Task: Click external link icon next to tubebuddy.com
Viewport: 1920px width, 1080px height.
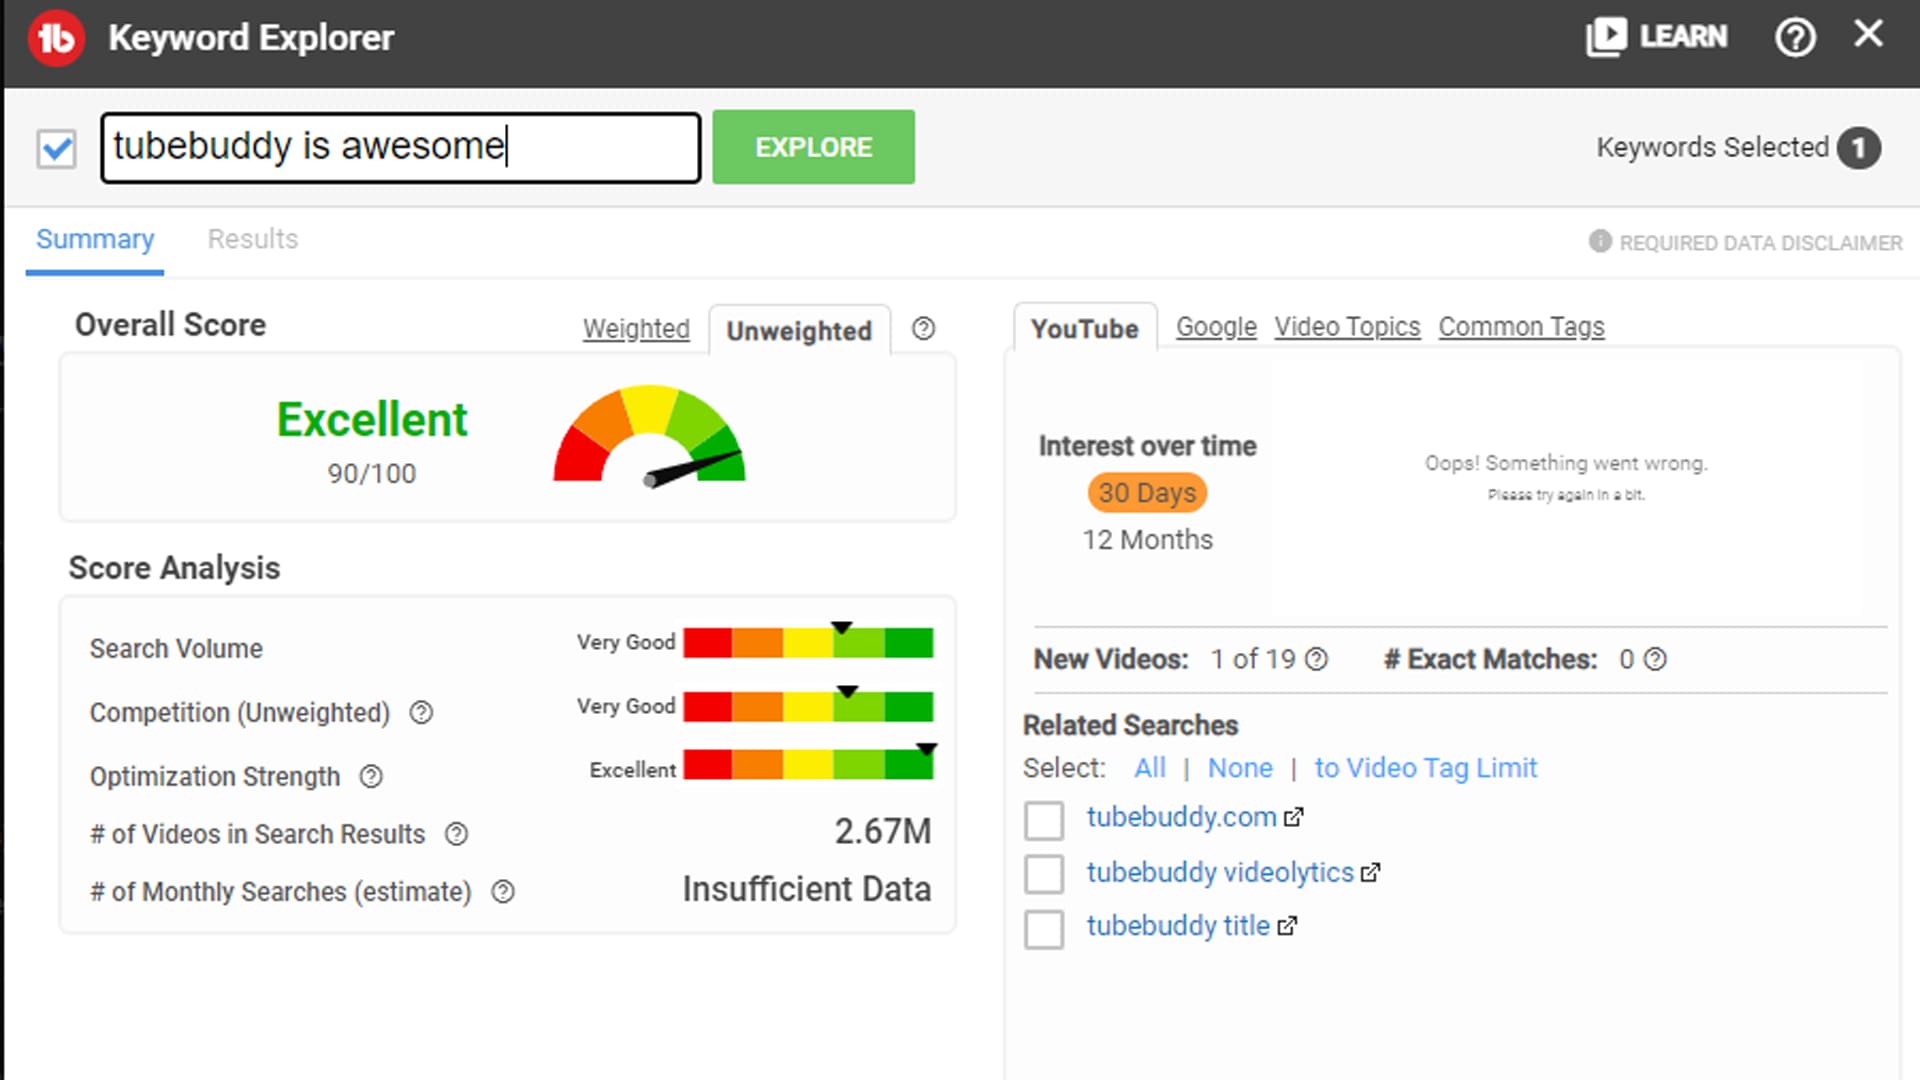Action: tap(1293, 818)
